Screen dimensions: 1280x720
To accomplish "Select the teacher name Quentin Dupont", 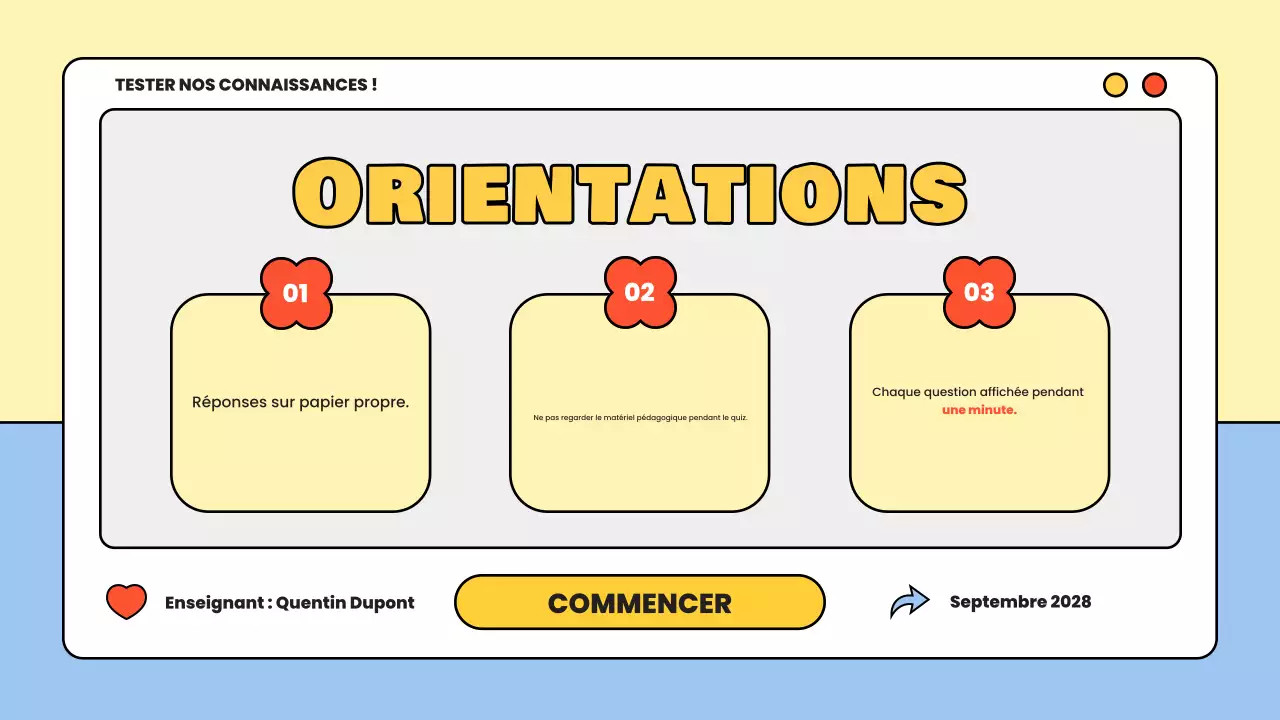I will coord(345,602).
